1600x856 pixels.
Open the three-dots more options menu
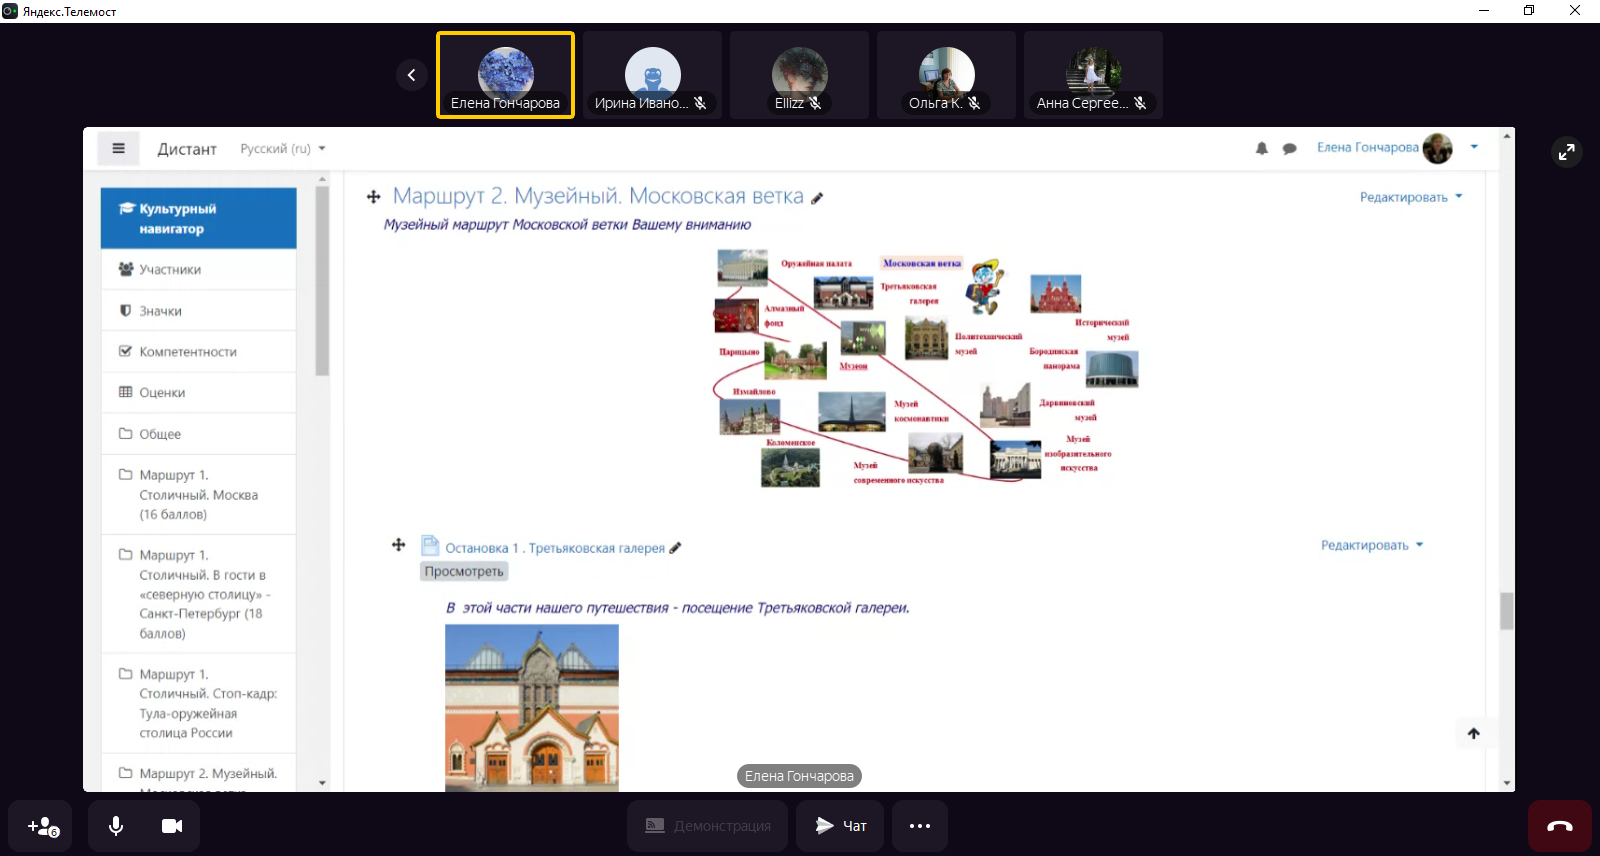coord(919,826)
